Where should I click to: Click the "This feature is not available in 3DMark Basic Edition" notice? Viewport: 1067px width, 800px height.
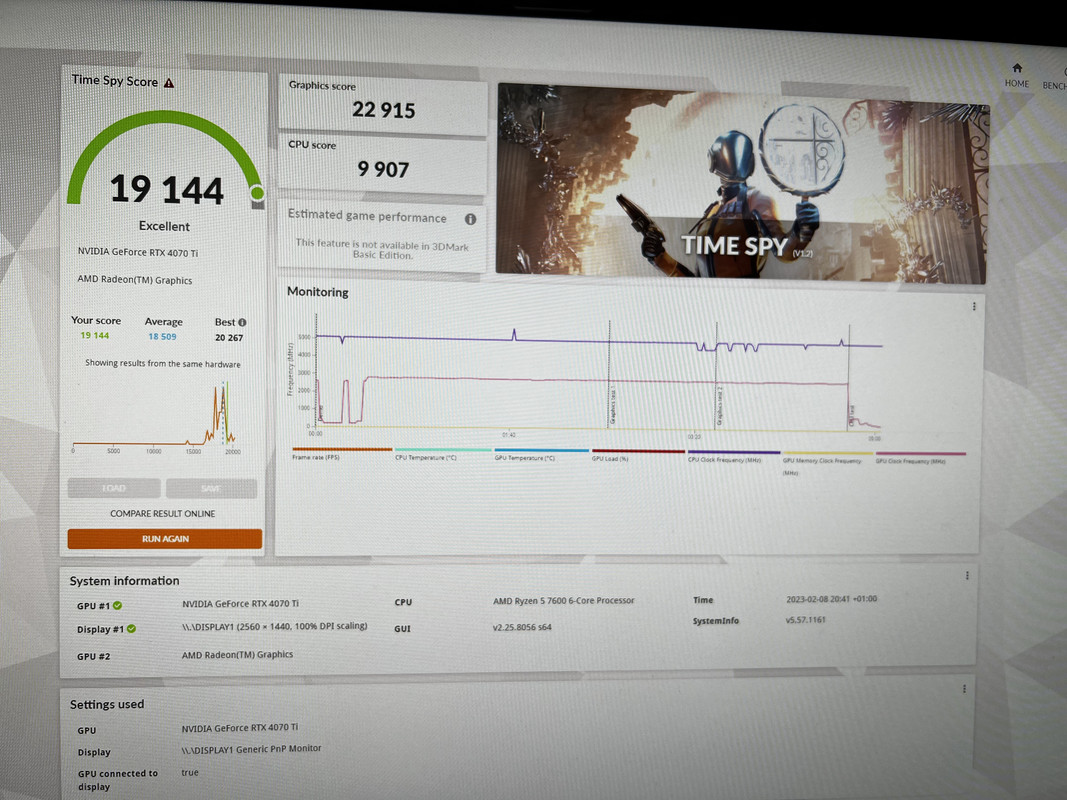click(382, 249)
